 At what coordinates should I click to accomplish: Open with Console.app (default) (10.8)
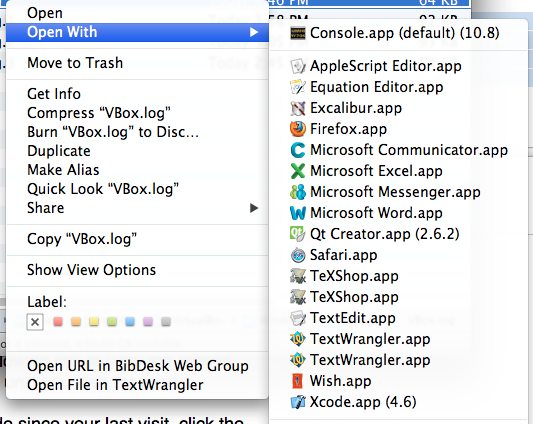(x=398, y=33)
